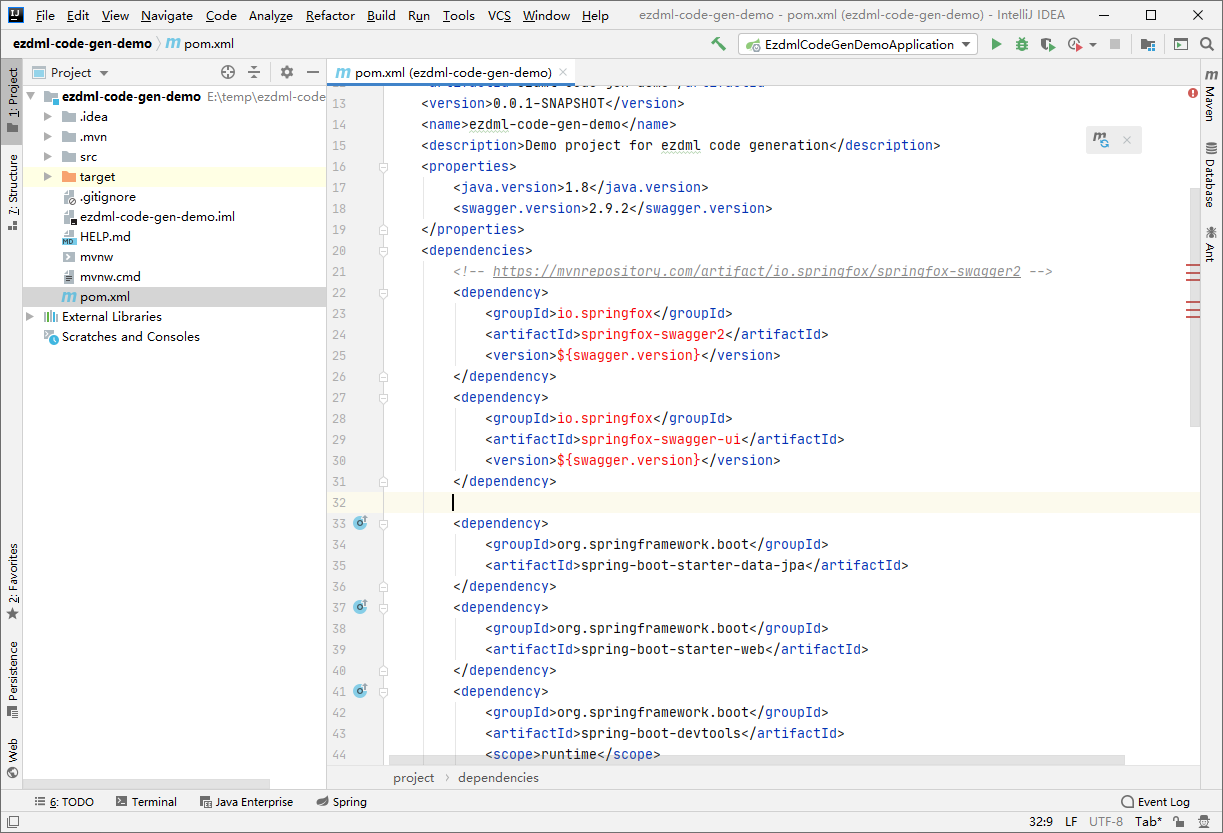Click the Spring bean gutter icon on line 37

coord(360,607)
